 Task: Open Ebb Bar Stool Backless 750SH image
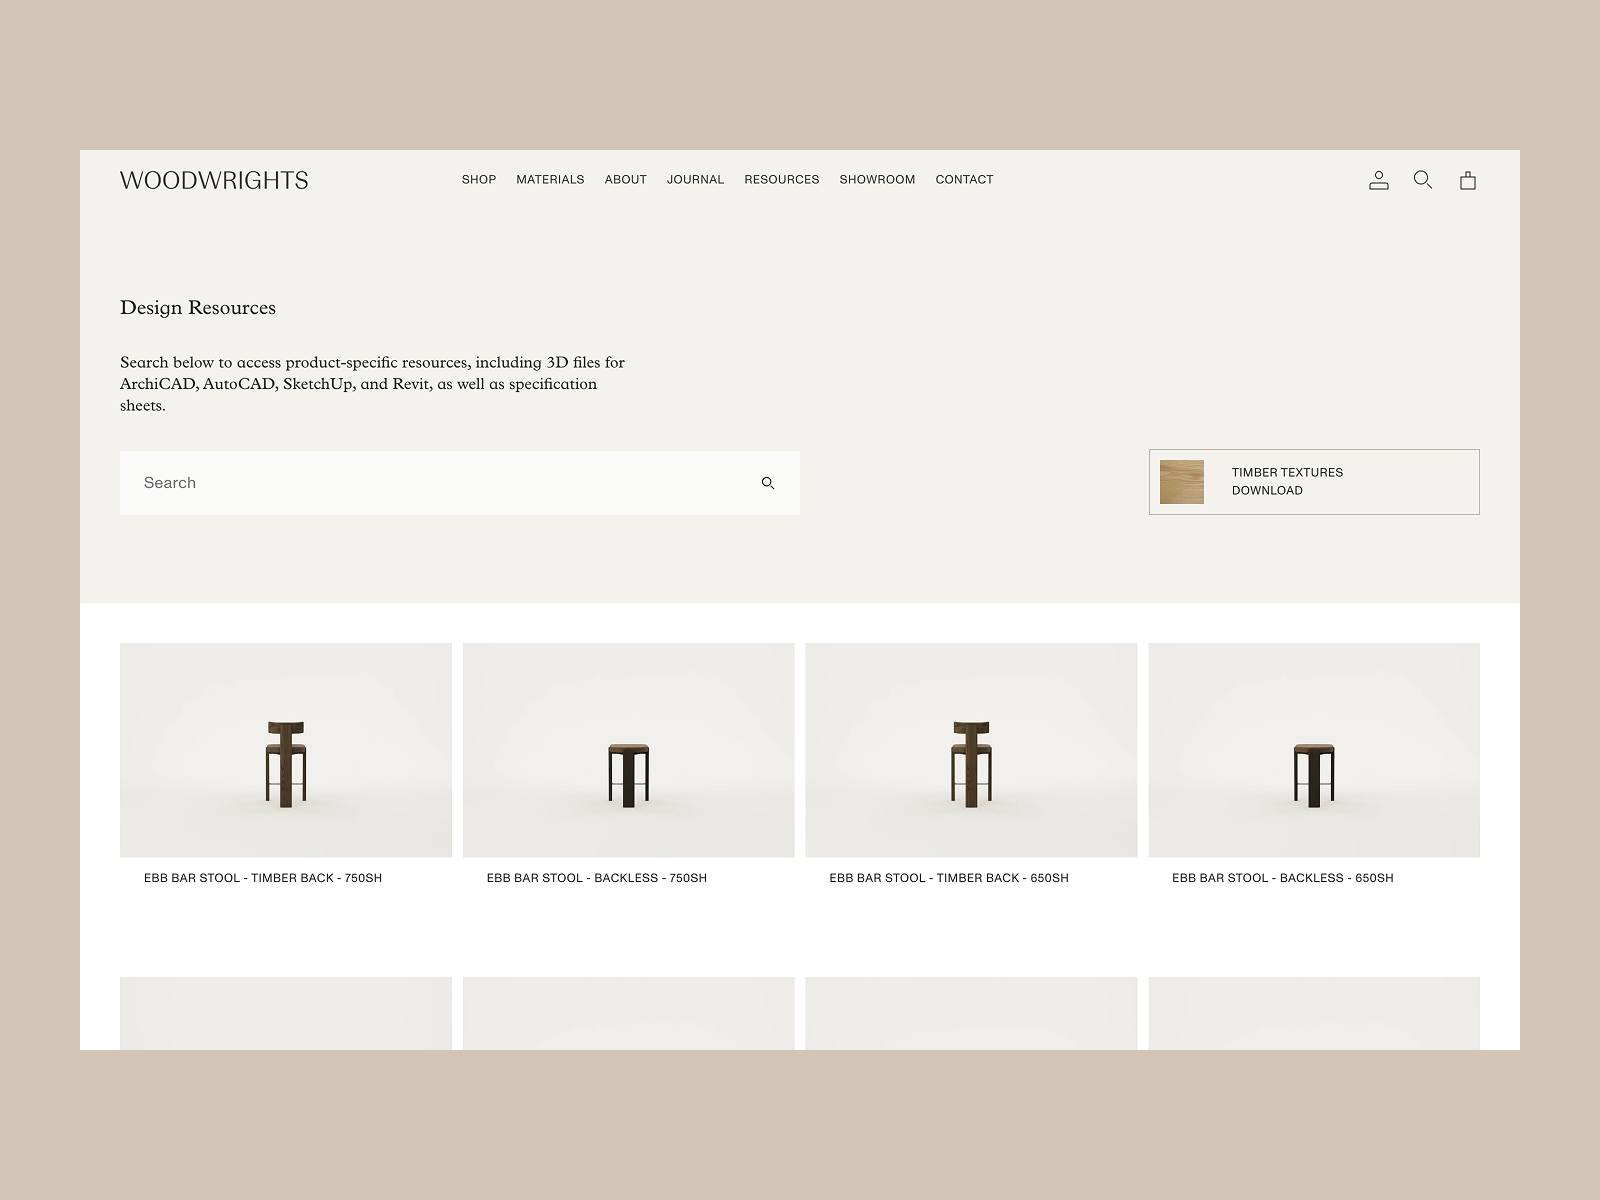click(x=628, y=750)
